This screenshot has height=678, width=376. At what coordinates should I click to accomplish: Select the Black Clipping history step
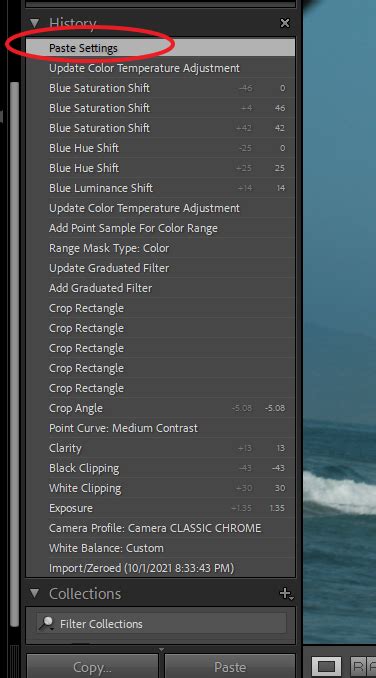point(161,468)
